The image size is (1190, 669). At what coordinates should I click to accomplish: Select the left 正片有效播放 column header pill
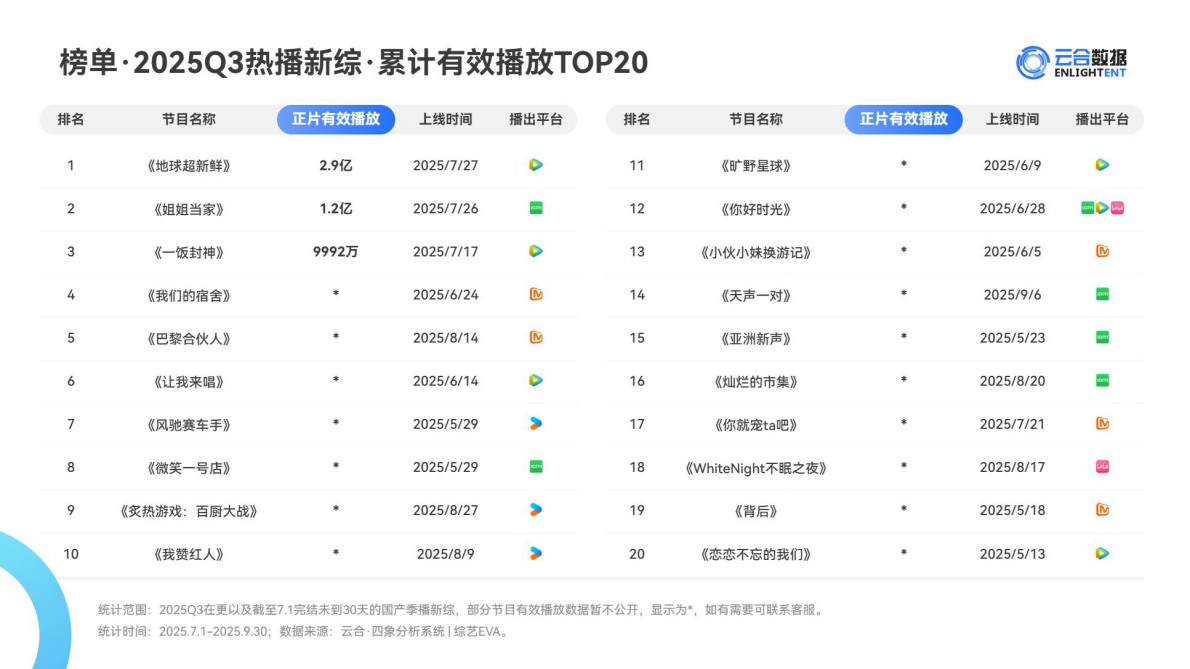(x=337, y=119)
